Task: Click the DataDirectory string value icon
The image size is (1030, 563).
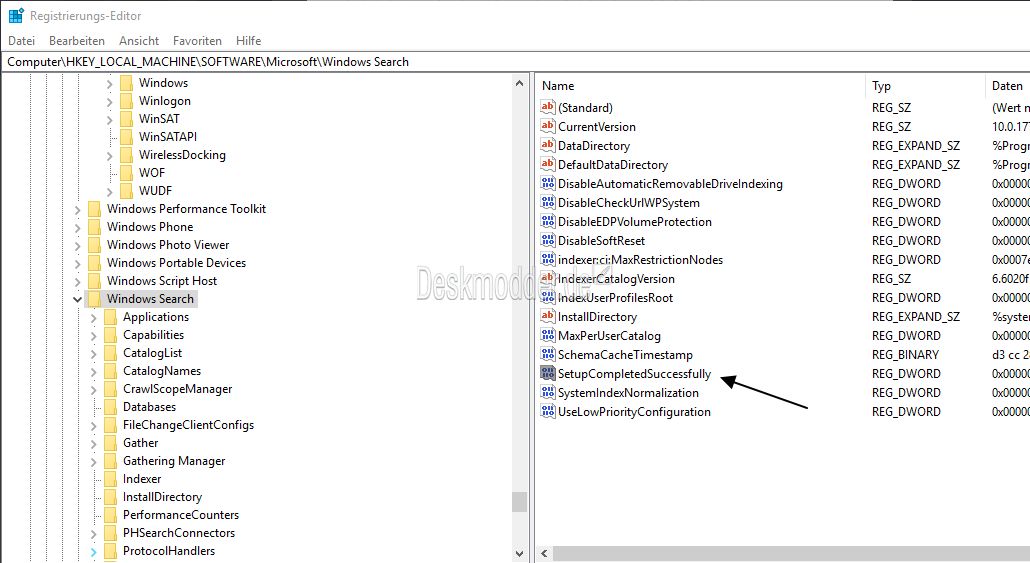Action: pyautogui.click(x=547, y=146)
